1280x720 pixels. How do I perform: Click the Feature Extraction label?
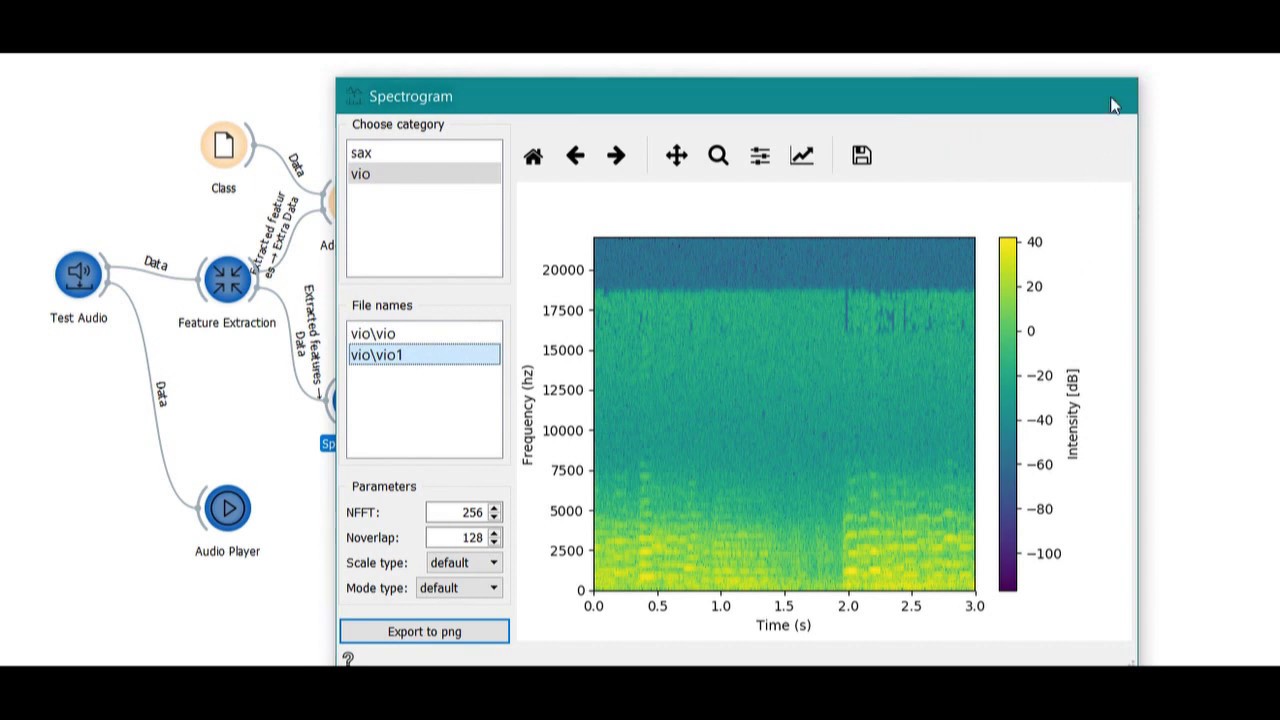[227, 323]
